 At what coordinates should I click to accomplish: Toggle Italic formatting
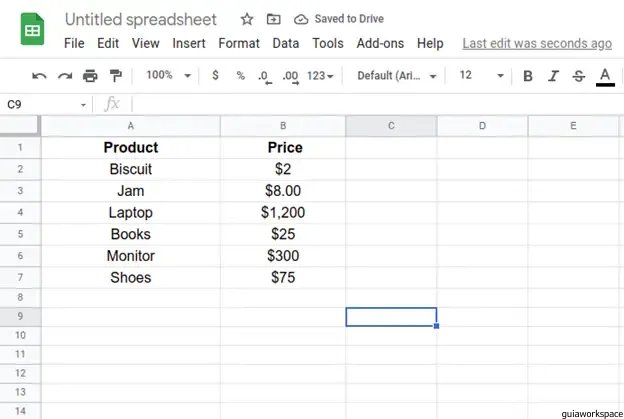553,76
